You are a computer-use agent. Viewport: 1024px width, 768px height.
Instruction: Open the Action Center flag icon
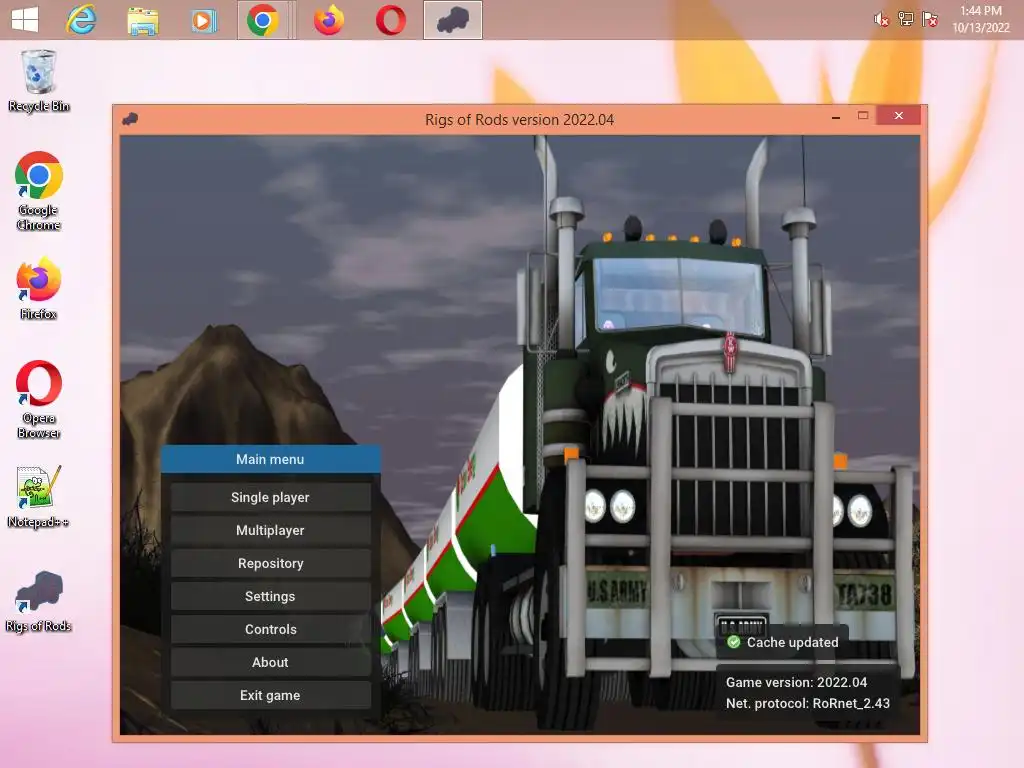click(x=930, y=19)
